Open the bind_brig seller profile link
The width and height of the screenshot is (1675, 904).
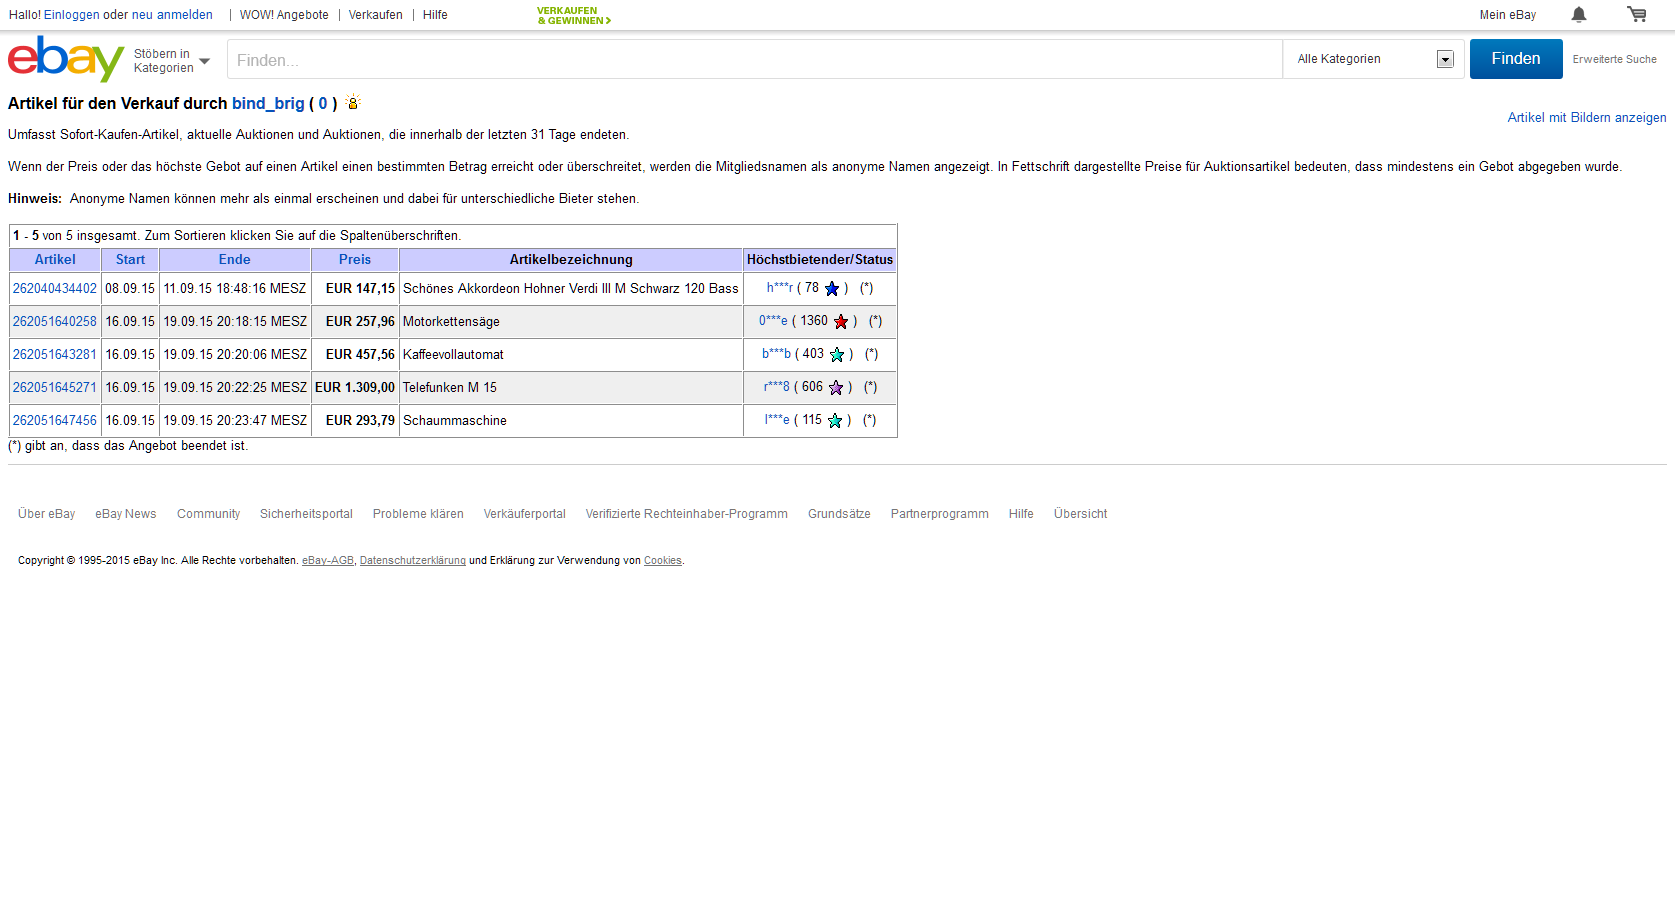268,104
